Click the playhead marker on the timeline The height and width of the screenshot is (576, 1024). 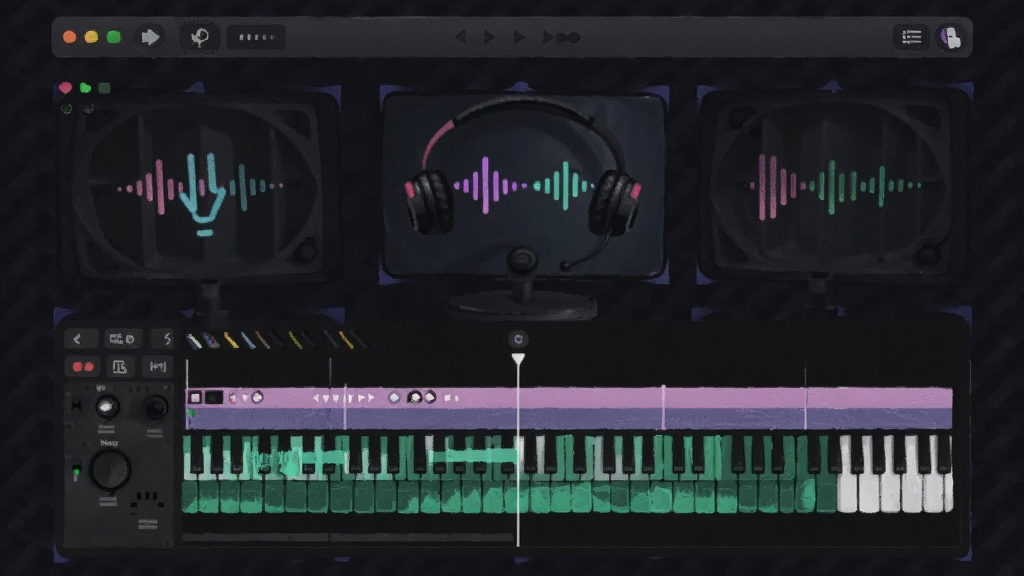[x=518, y=359]
